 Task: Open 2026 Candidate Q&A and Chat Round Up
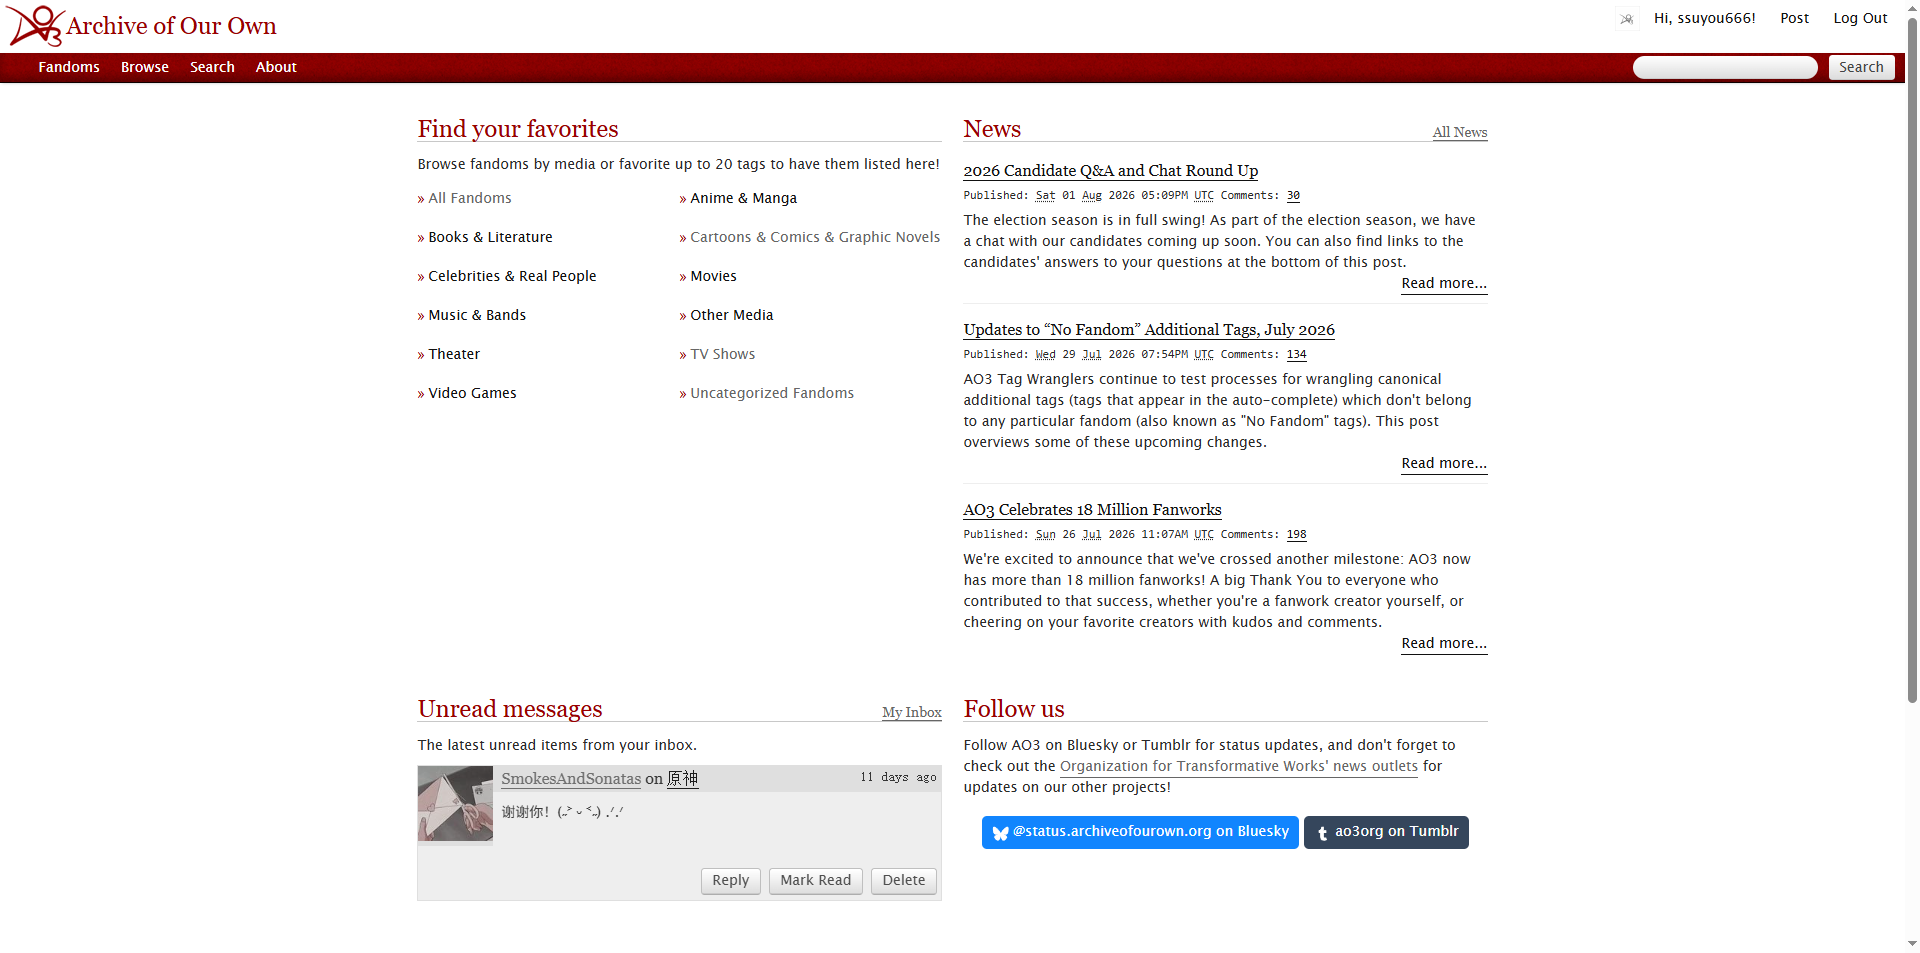coord(1110,171)
